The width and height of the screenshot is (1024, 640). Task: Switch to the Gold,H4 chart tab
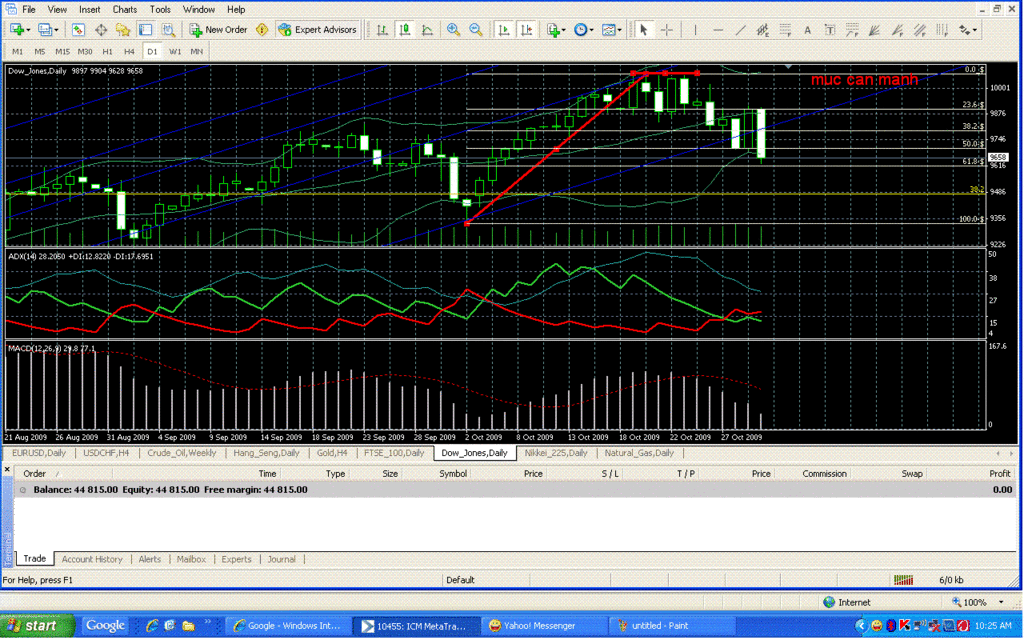(x=332, y=453)
